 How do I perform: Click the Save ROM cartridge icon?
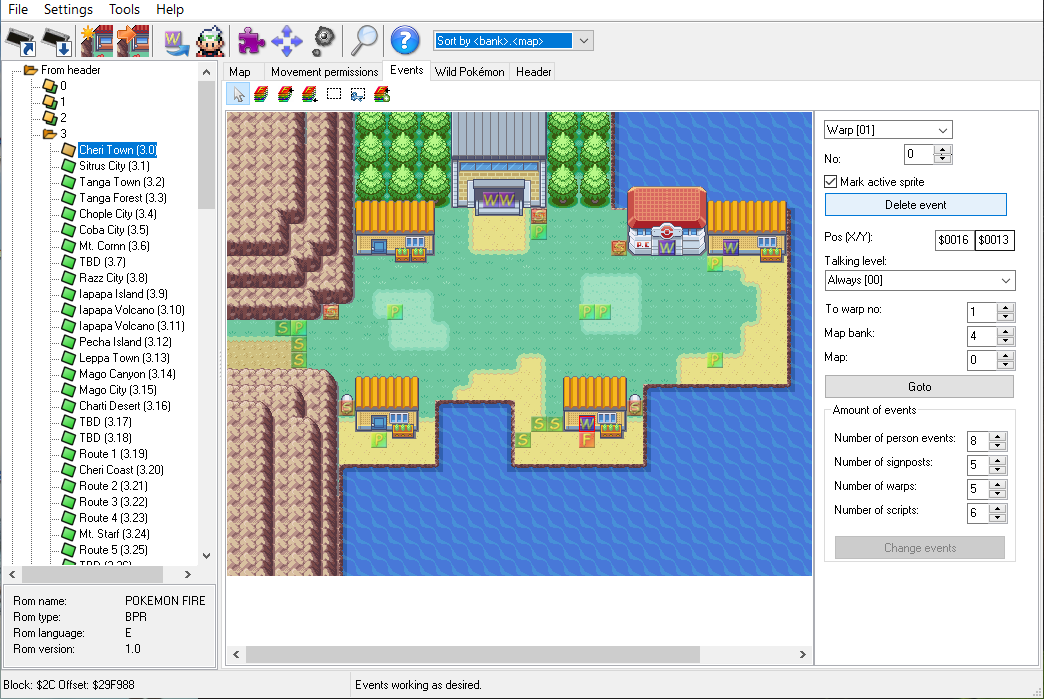coord(57,41)
